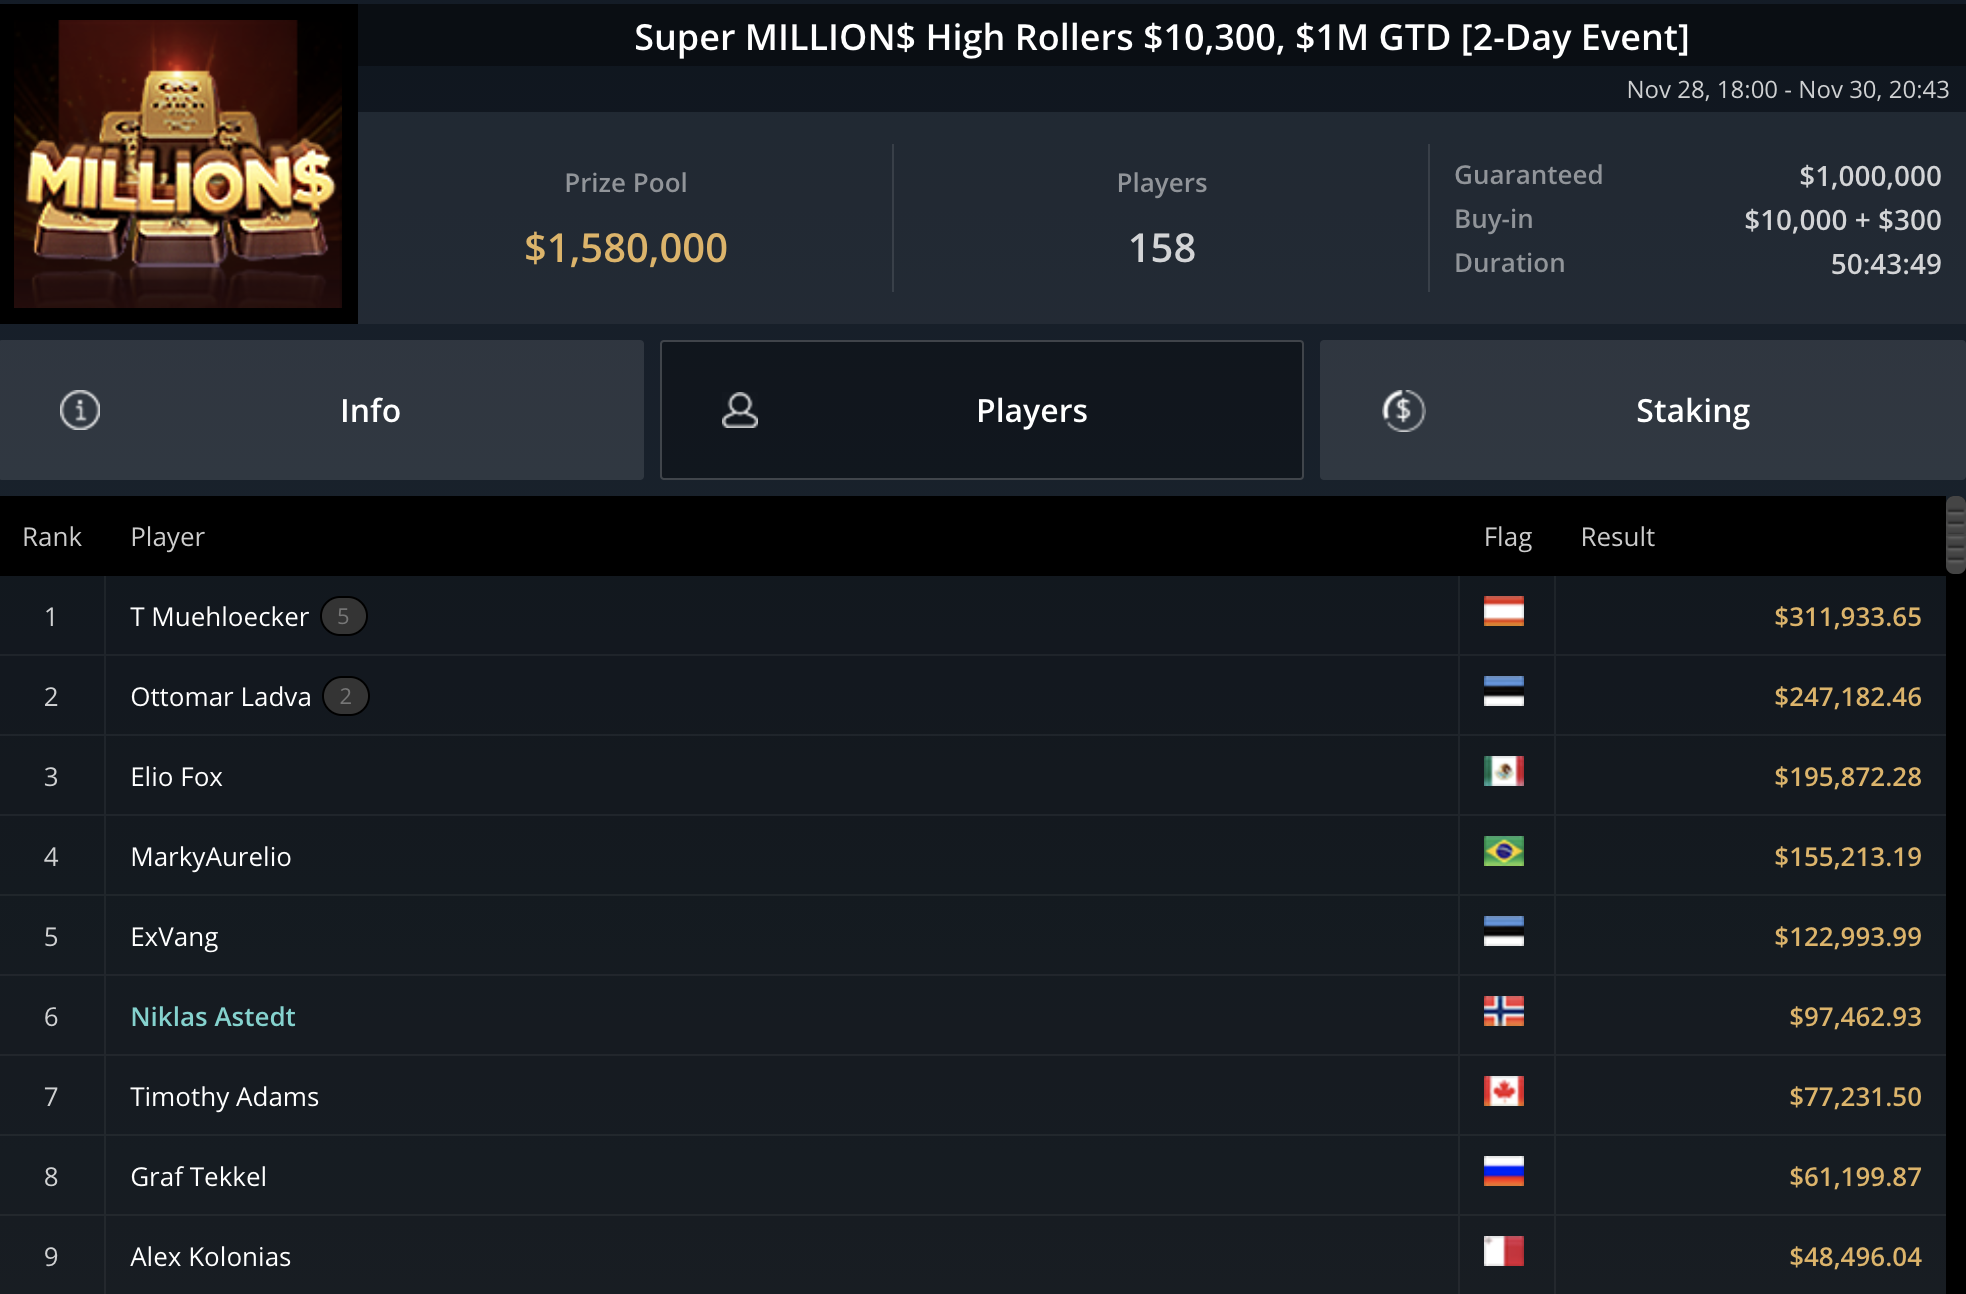This screenshot has width=1966, height=1294.
Task: Click the 5 badge beside T Muehloecker
Action: [x=343, y=616]
